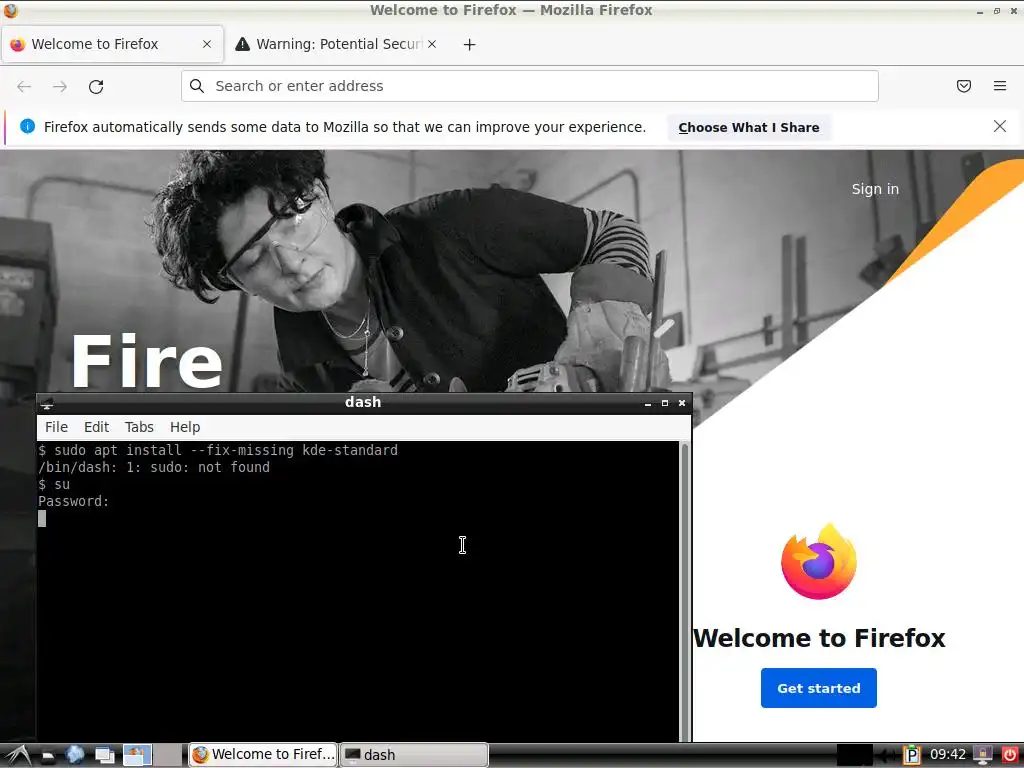Open a new tab with the plus button

click(x=470, y=44)
